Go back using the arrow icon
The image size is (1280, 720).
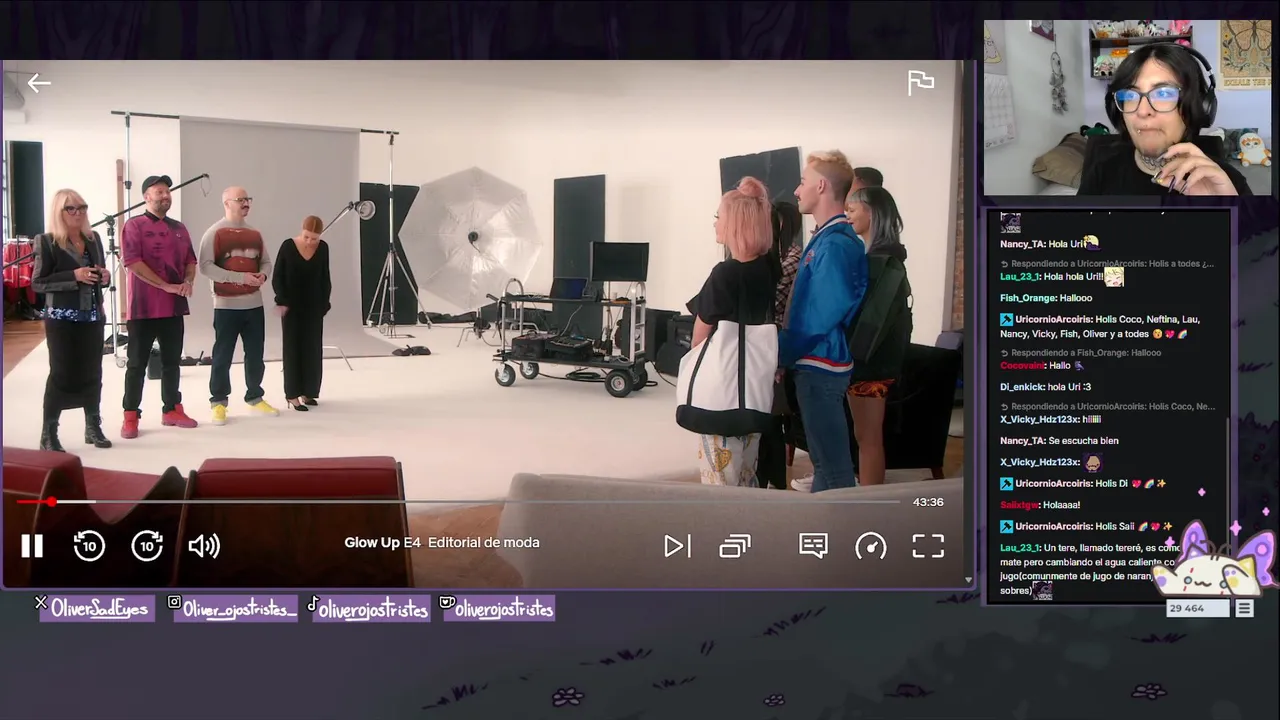tap(39, 84)
